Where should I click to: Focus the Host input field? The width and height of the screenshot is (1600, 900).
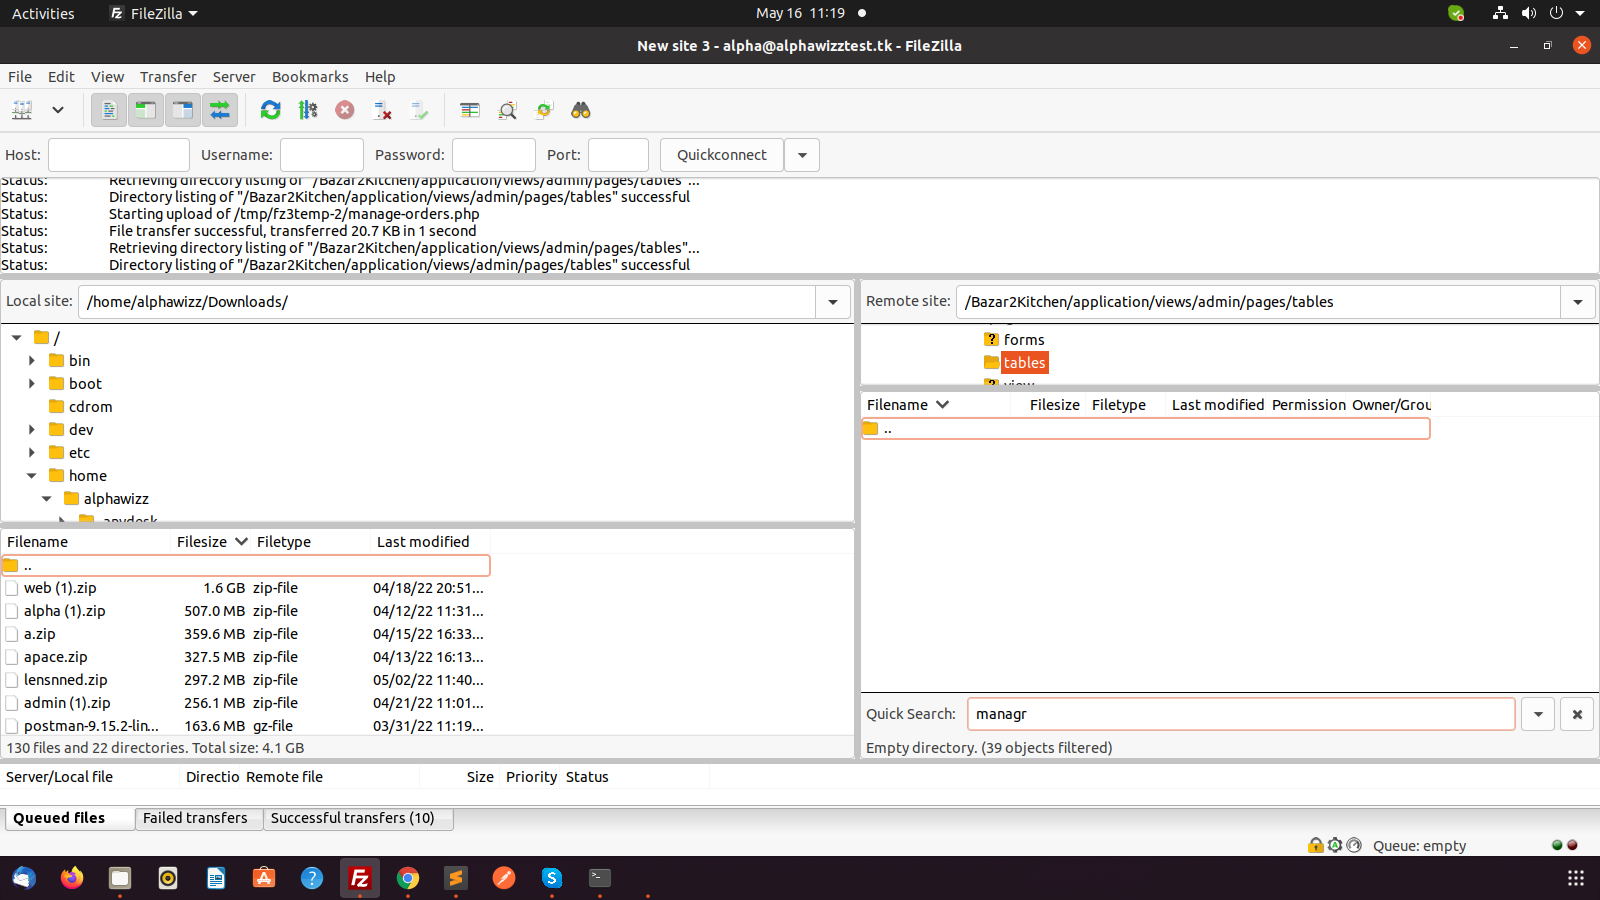point(119,155)
